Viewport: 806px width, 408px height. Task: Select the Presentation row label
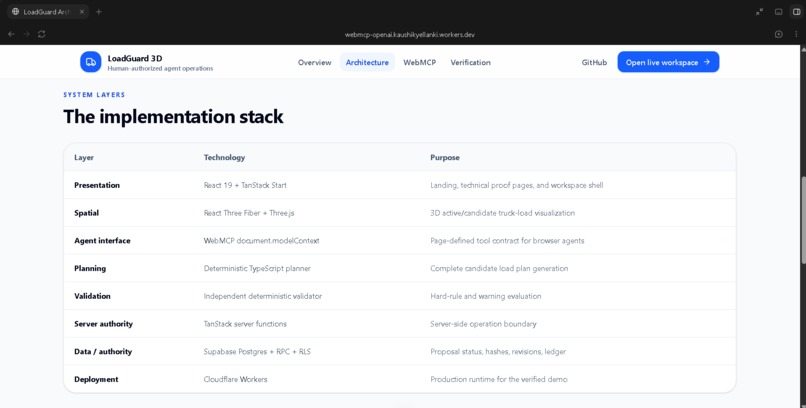coord(97,185)
